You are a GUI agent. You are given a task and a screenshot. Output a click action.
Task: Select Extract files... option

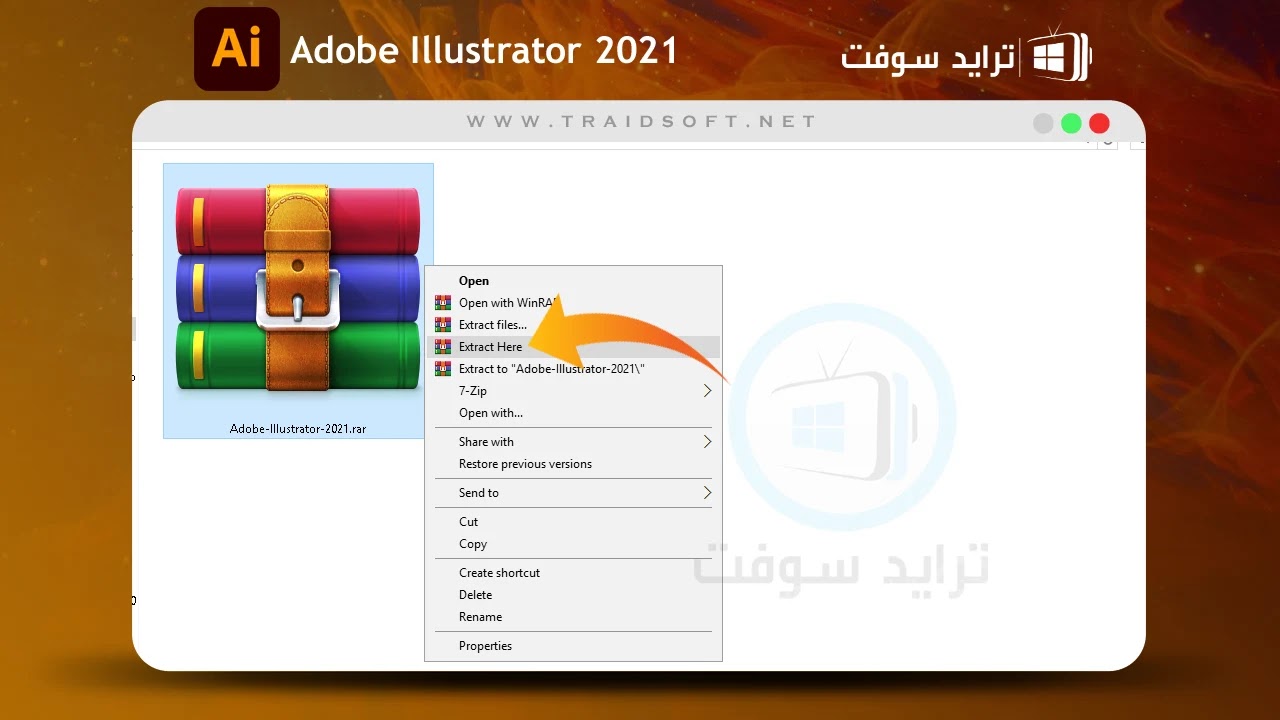point(573,325)
